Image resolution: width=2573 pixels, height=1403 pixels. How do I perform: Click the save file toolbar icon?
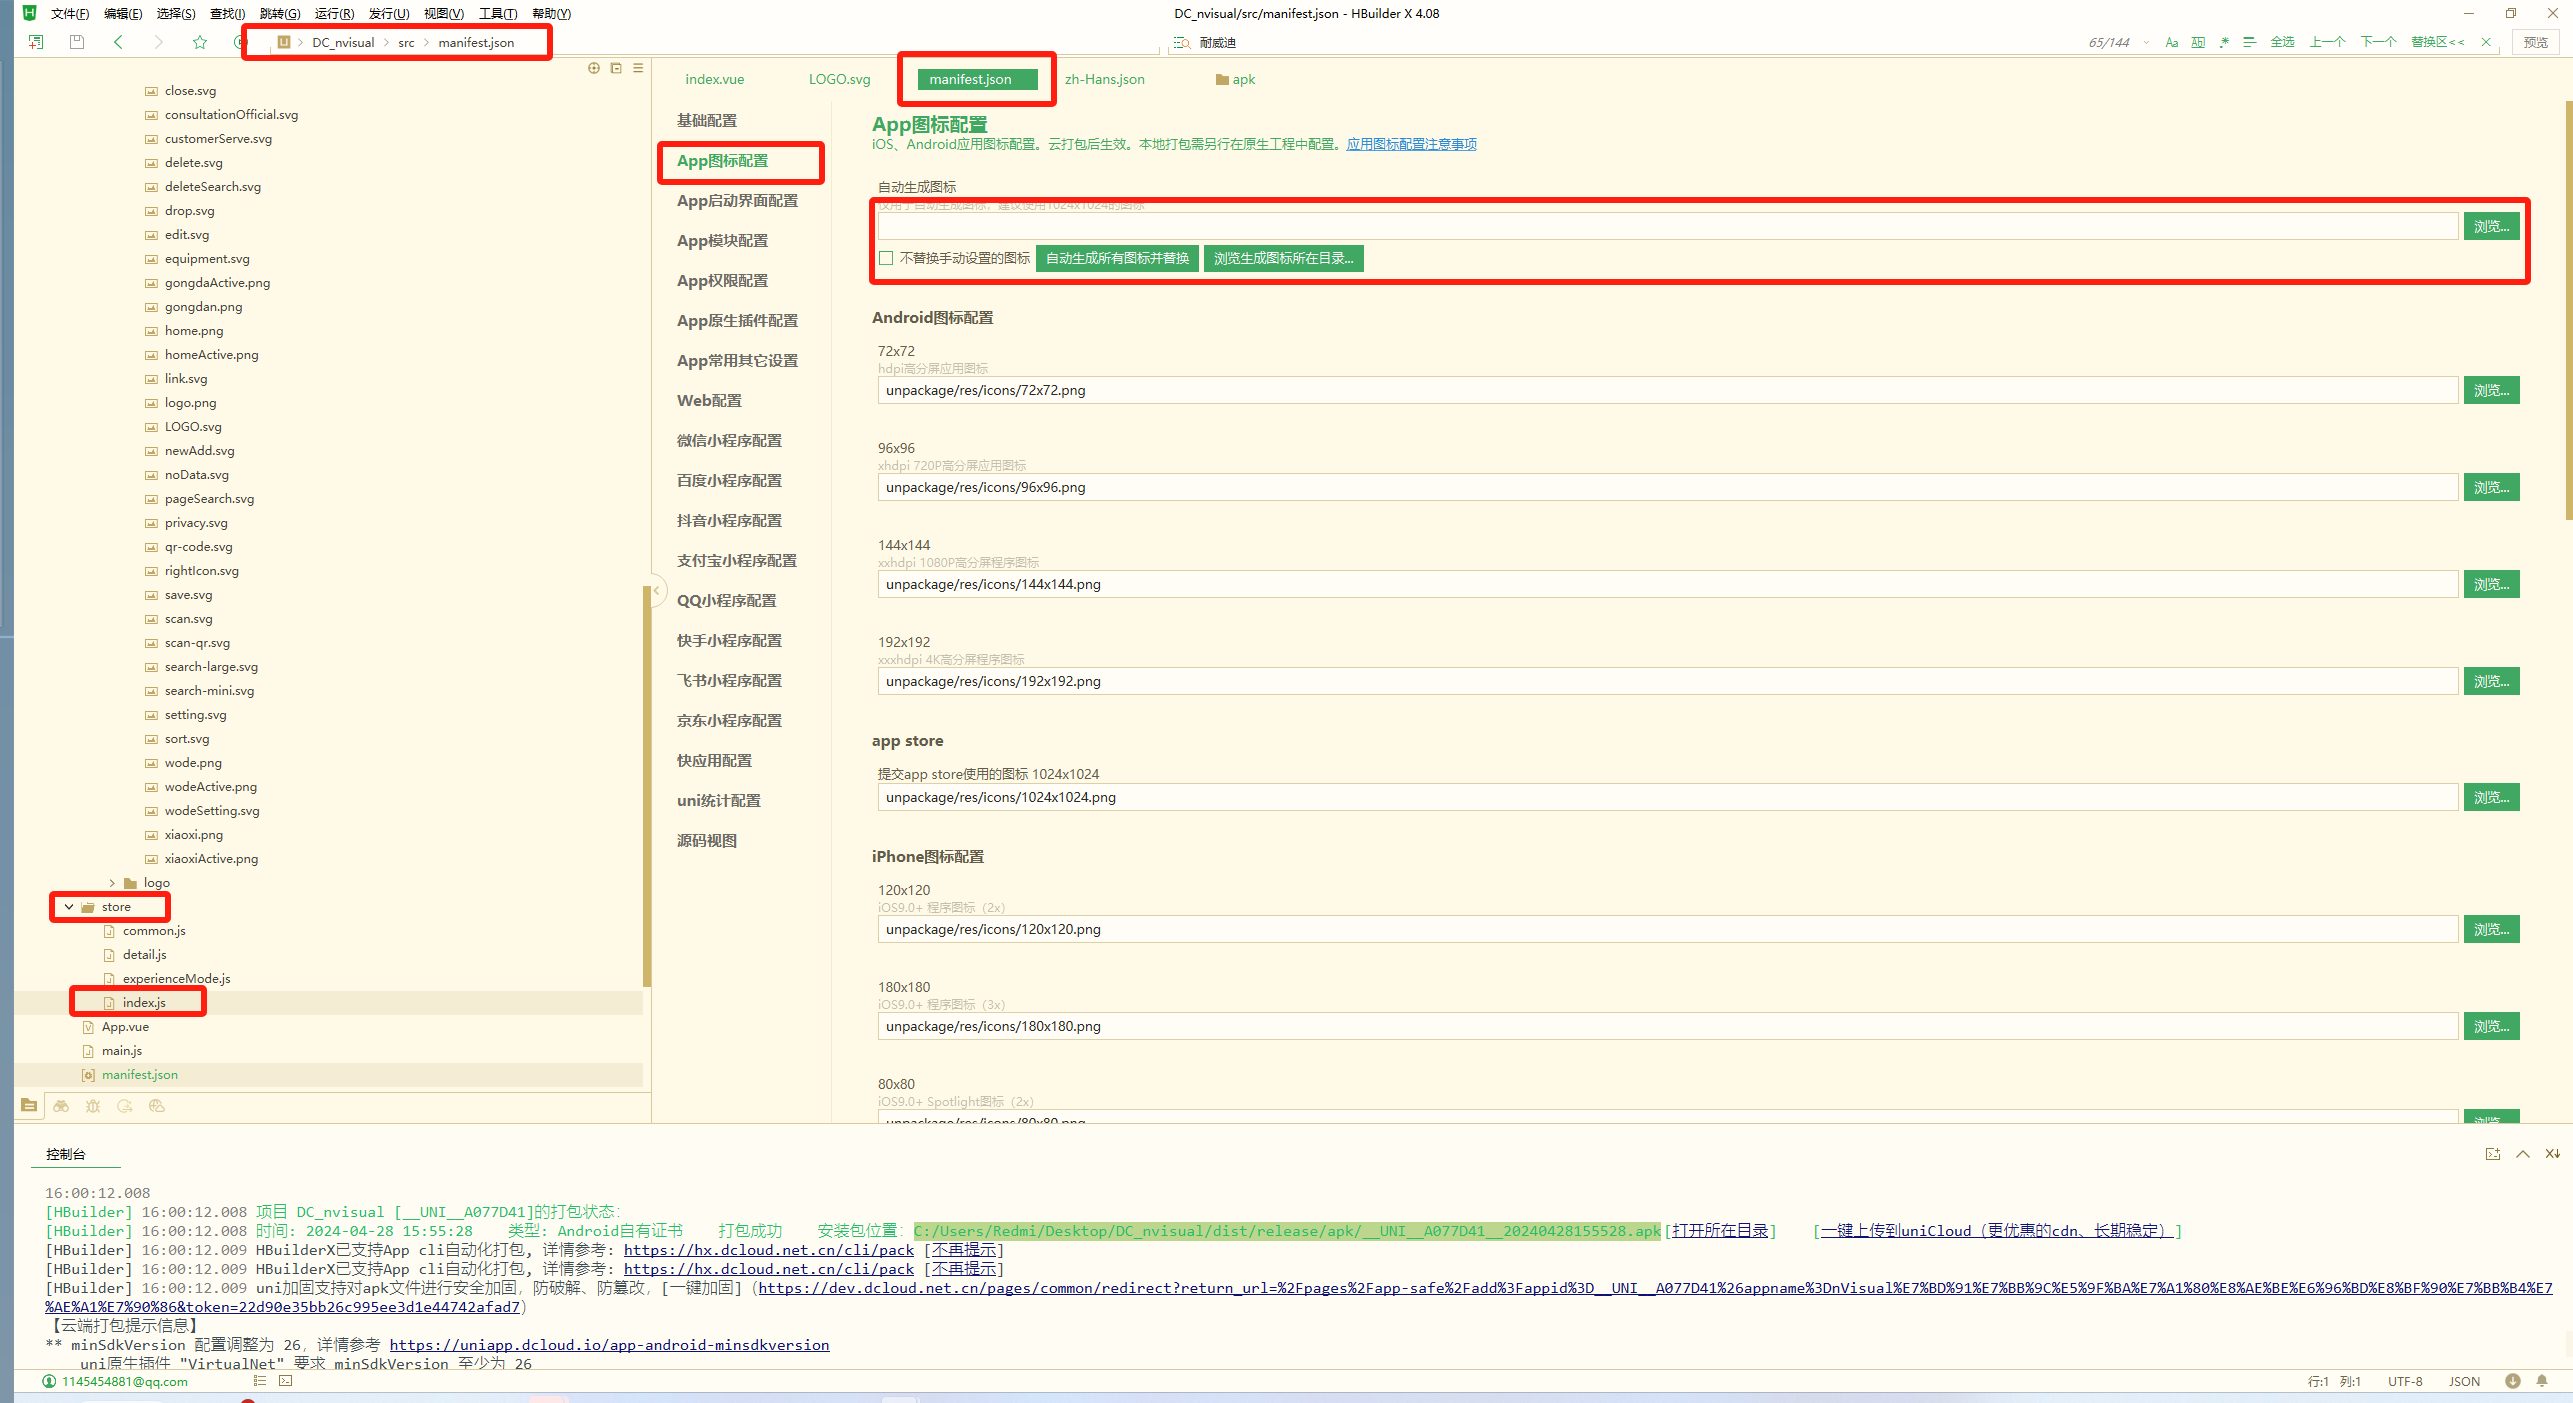tap(77, 42)
